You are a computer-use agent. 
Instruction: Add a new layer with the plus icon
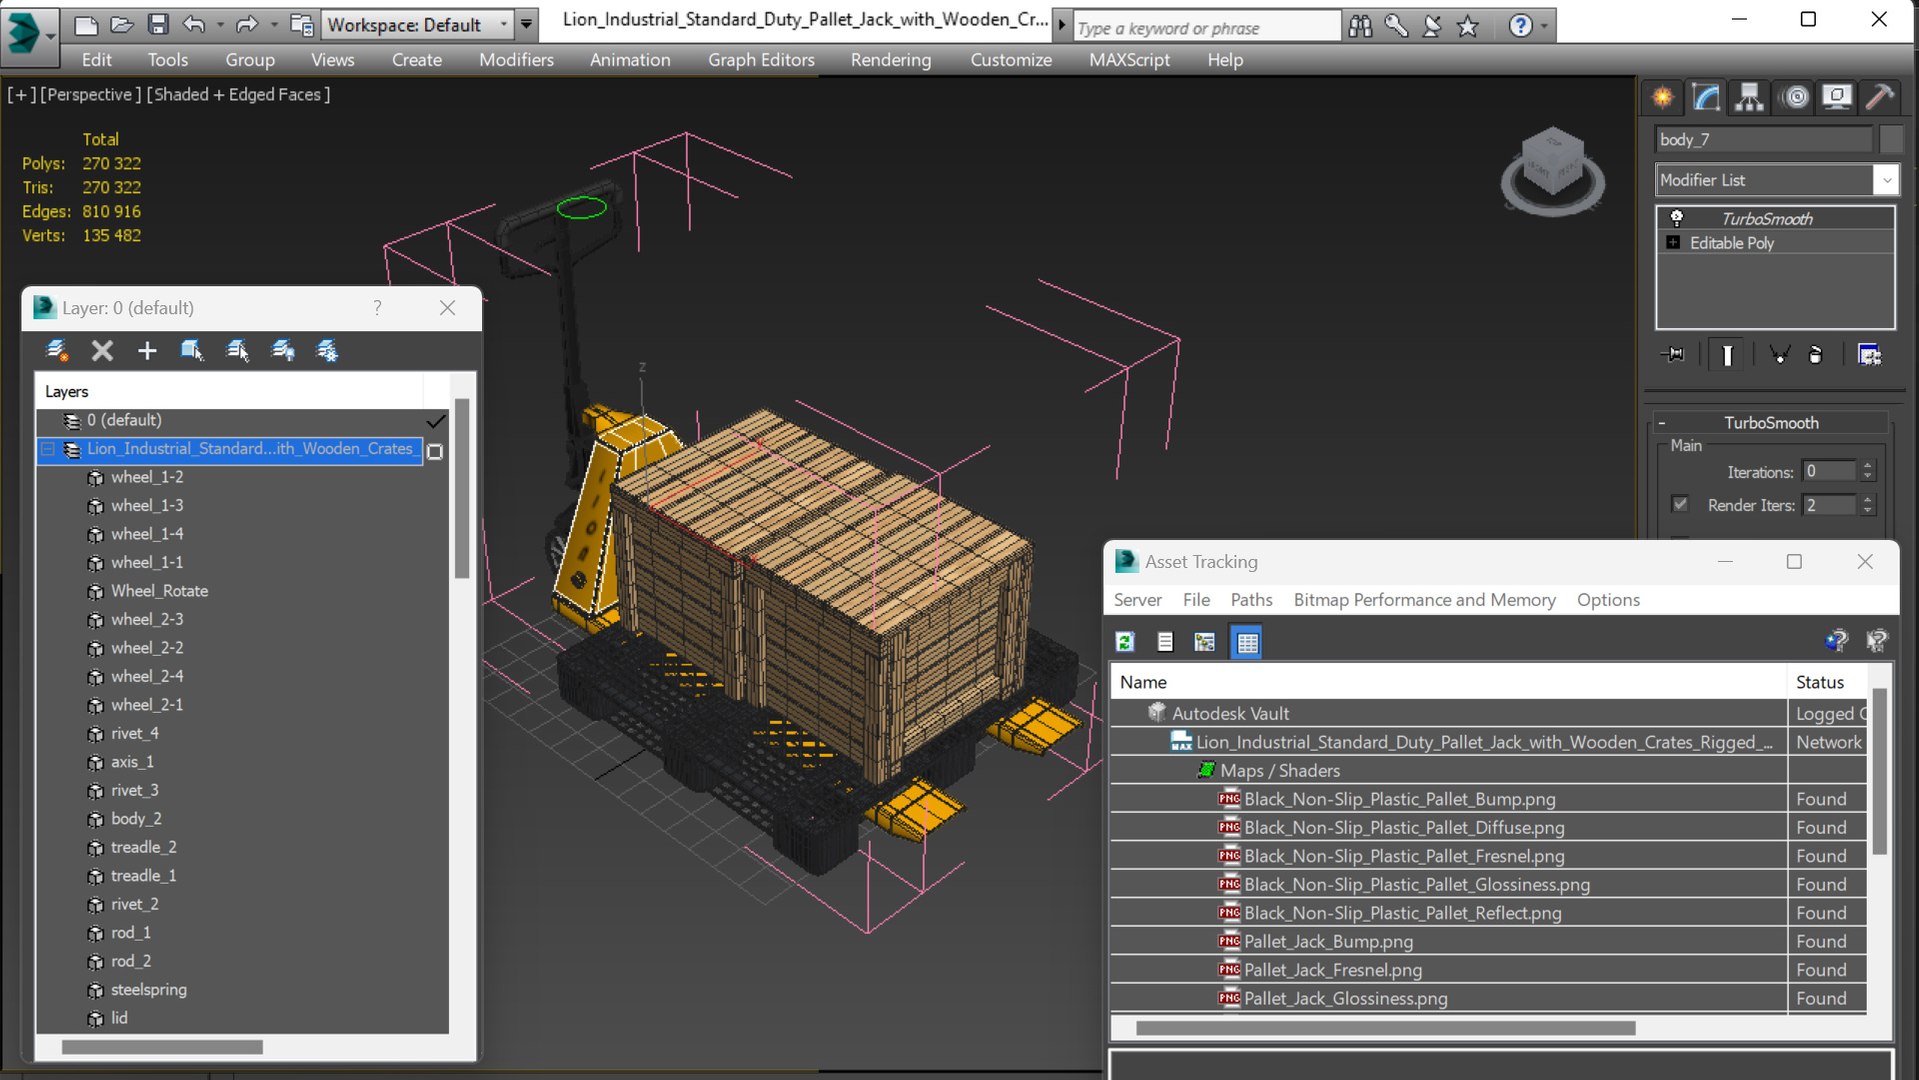[x=147, y=351]
